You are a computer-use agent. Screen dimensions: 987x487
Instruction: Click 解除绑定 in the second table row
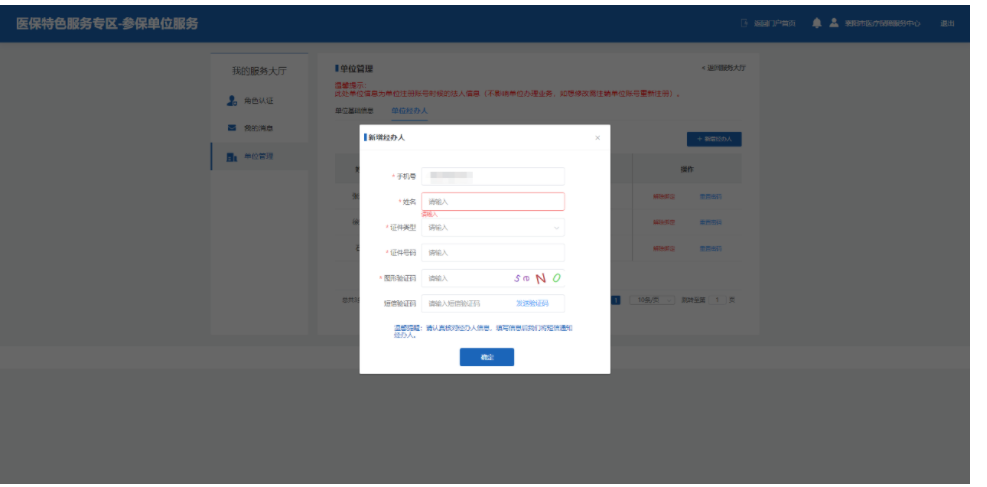pyautogui.click(x=664, y=222)
